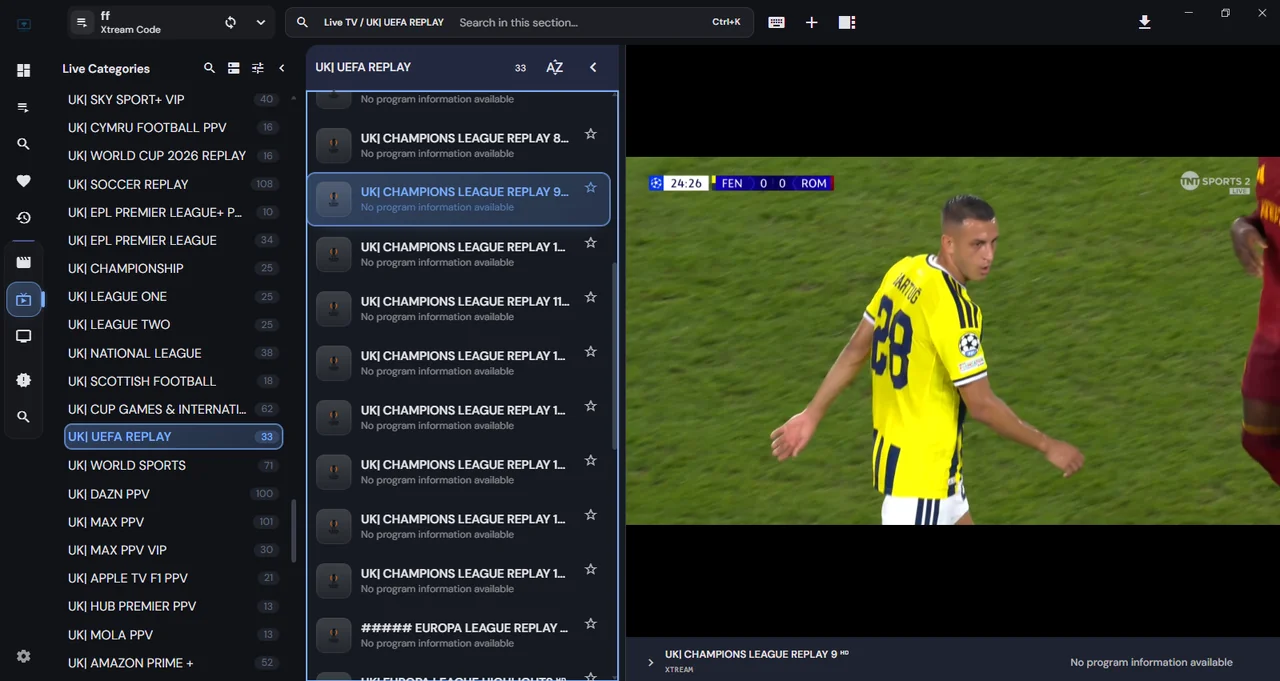Open the watch history icon in sidebar
Image resolution: width=1280 pixels, height=681 pixels.
tap(24, 218)
